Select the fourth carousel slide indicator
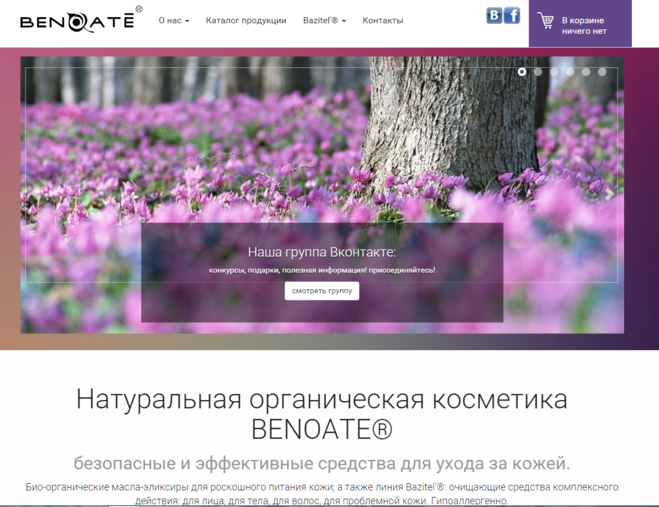This screenshot has width=659, height=507. click(x=570, y=72)
